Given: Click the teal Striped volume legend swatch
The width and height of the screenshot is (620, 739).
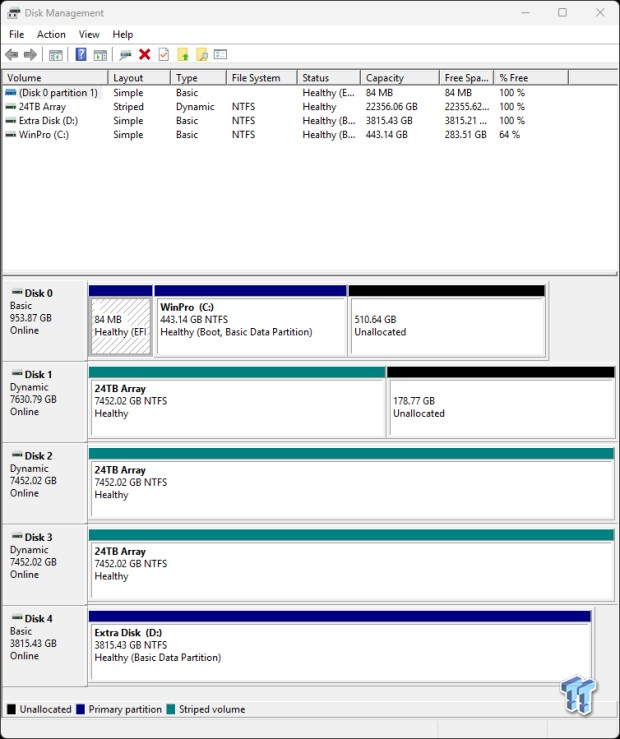Looking at the screenshot, I should [171, 709].
